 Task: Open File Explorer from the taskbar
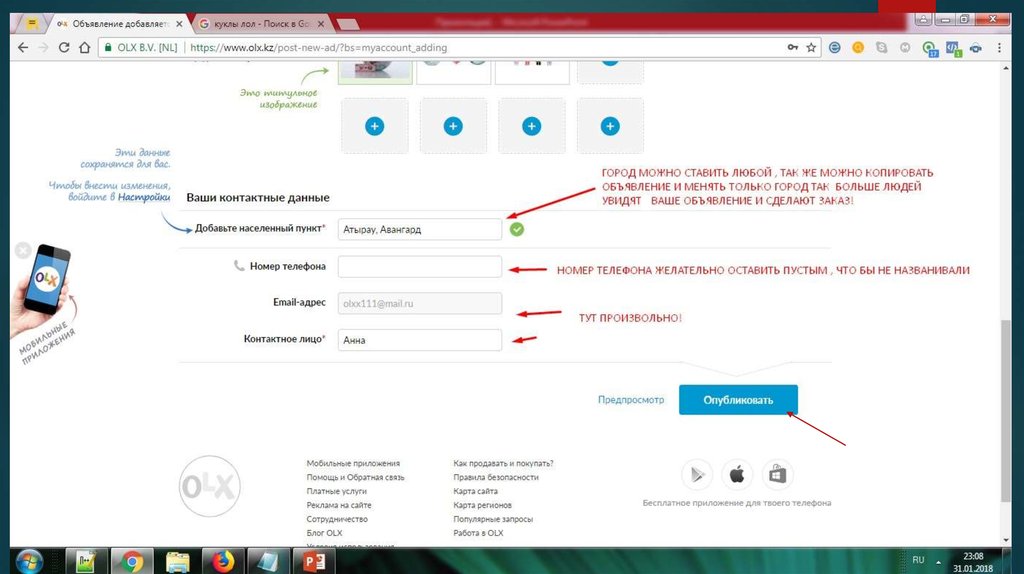177,562
